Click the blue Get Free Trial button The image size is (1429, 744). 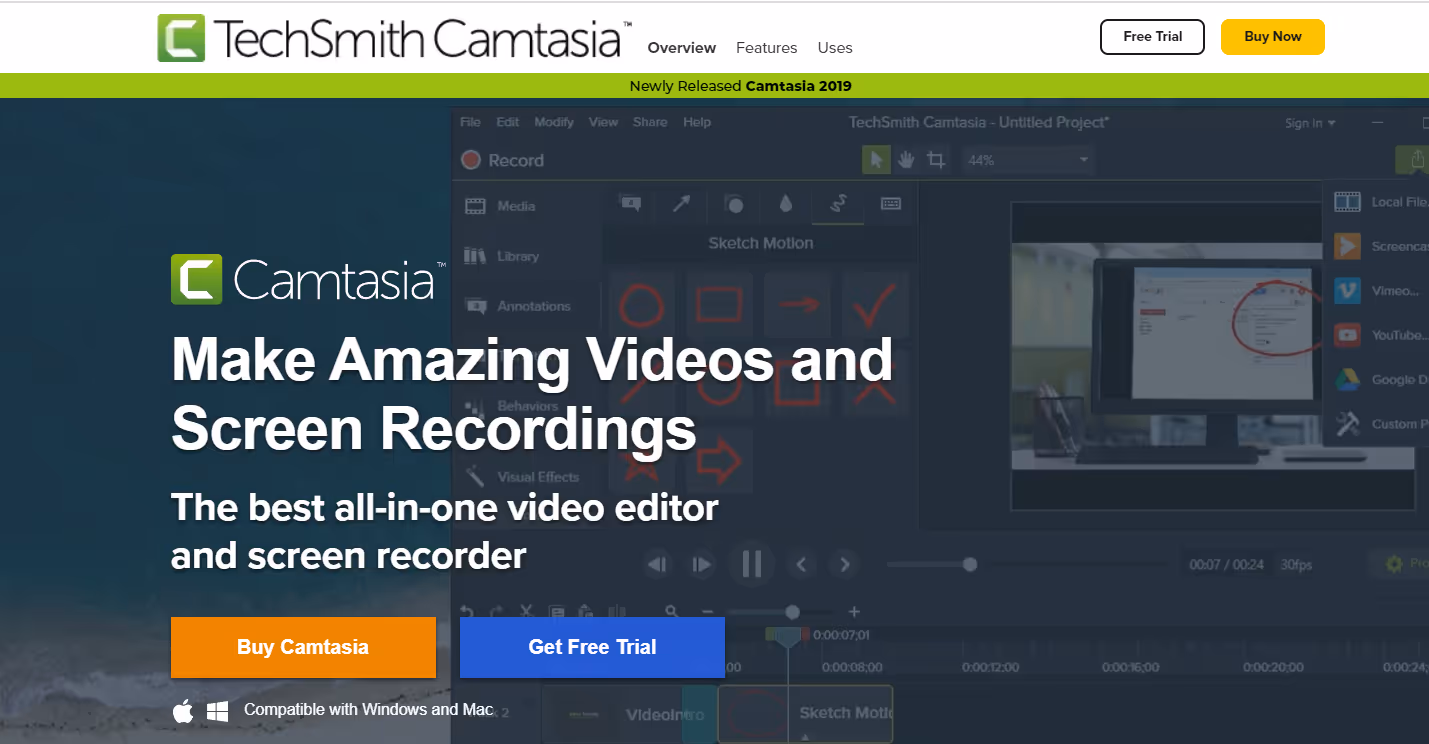coord(592,647)
